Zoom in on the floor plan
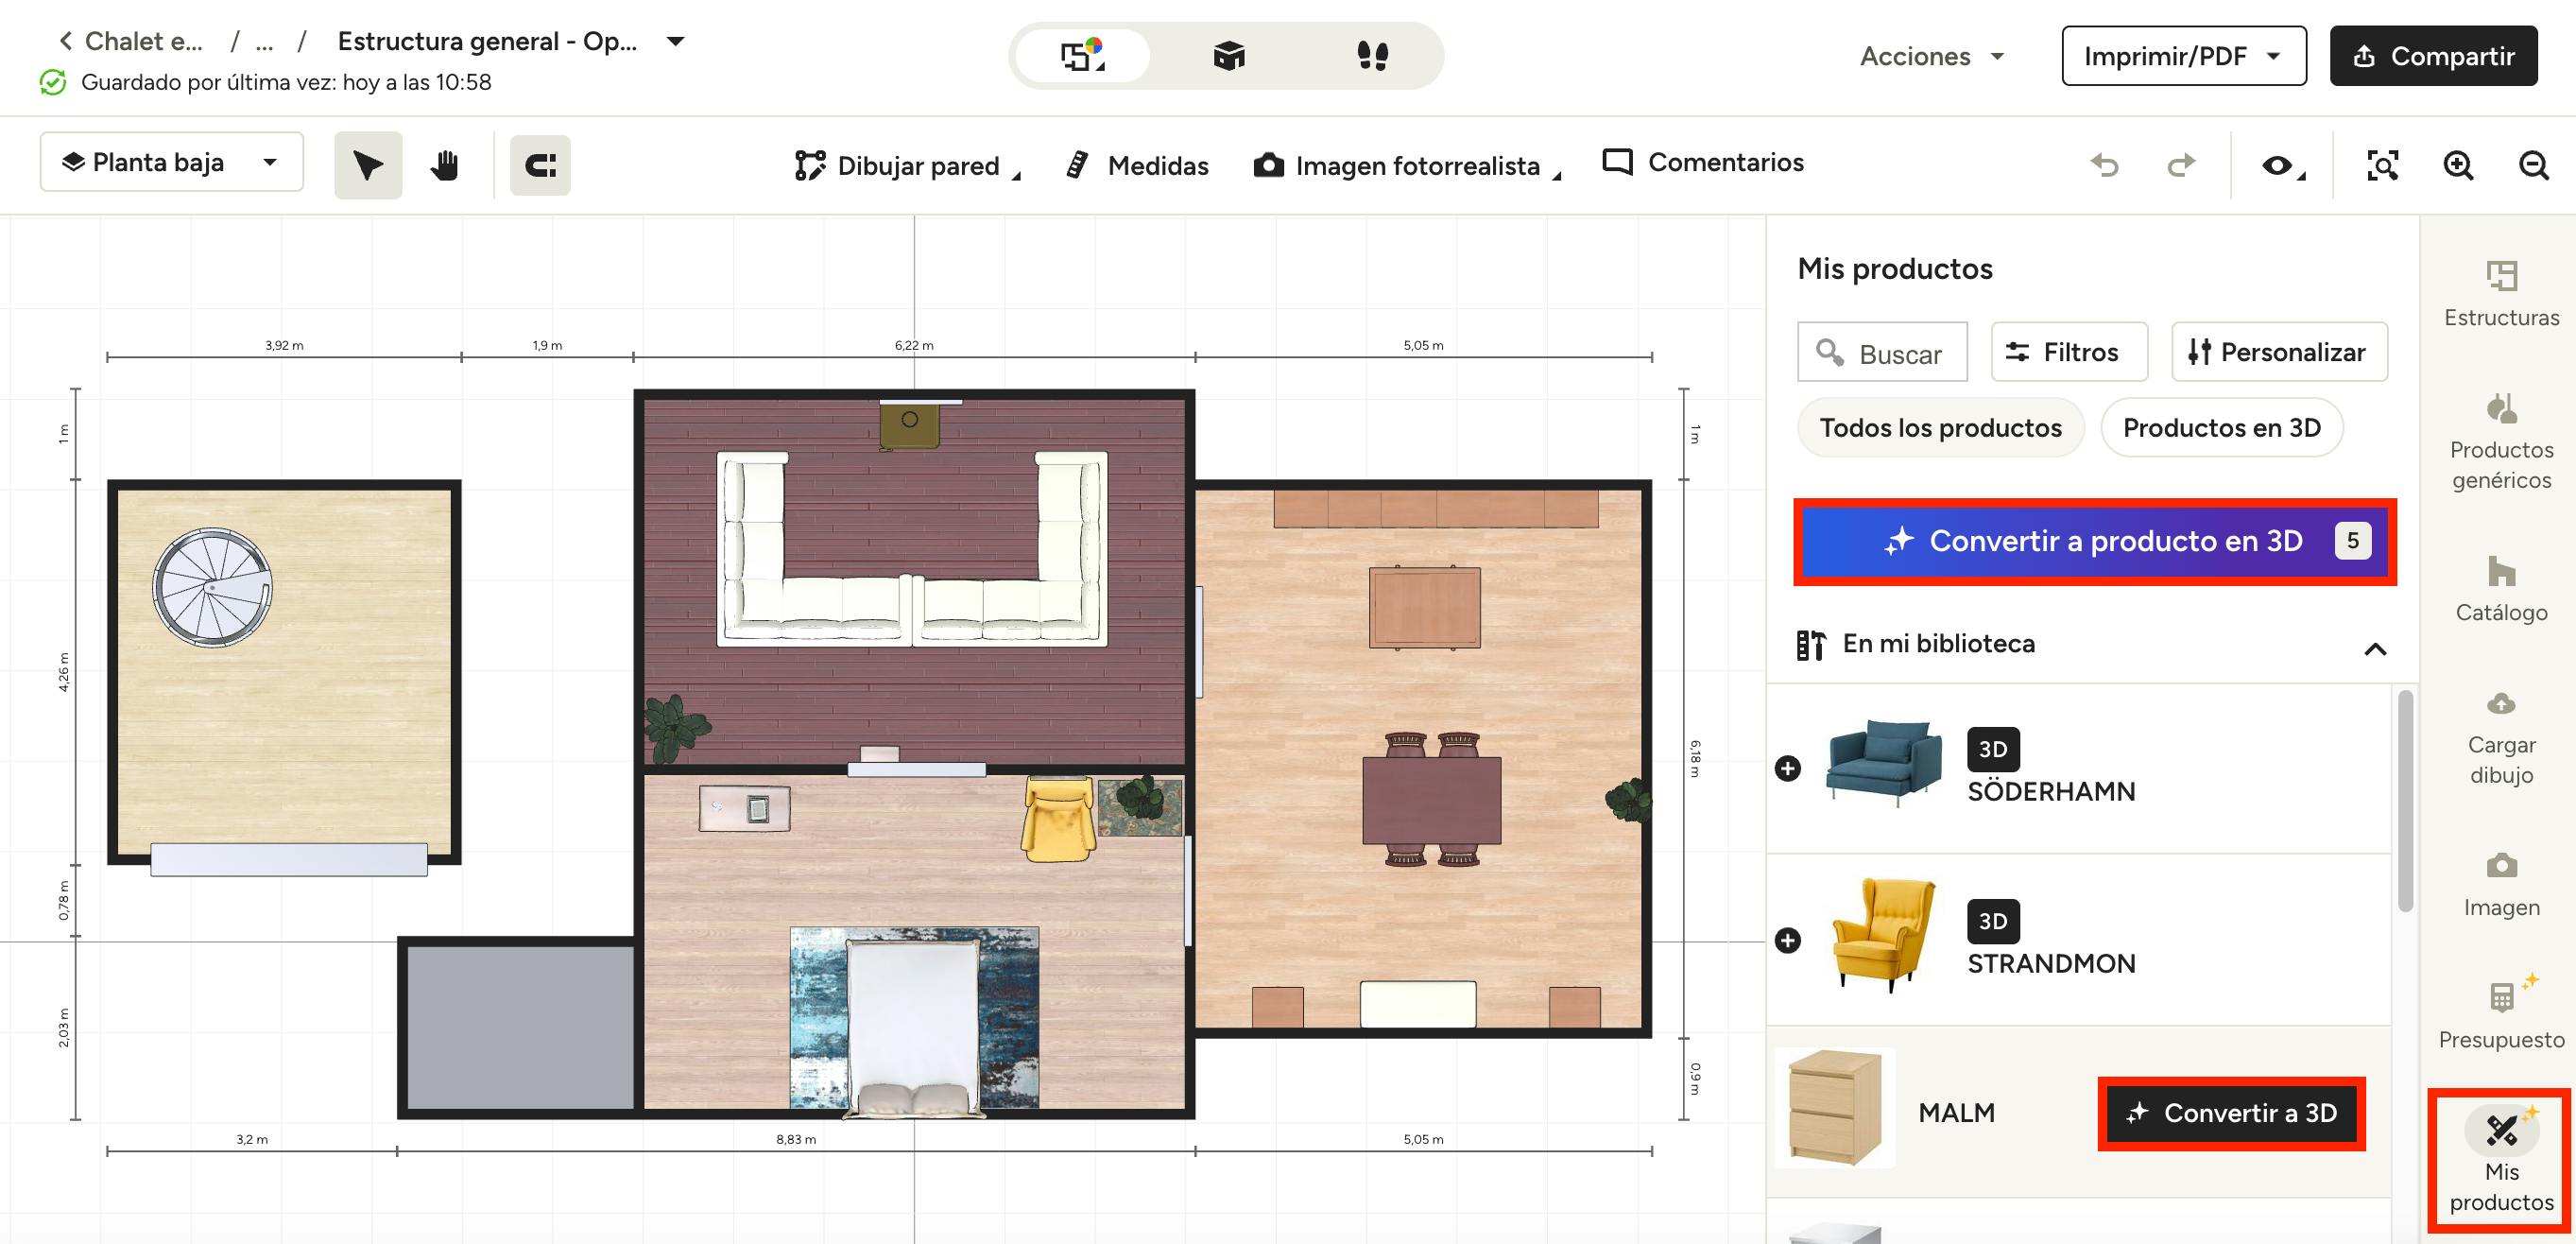The height and width of the screenshot is (1244, 2576). [2458, 165]
